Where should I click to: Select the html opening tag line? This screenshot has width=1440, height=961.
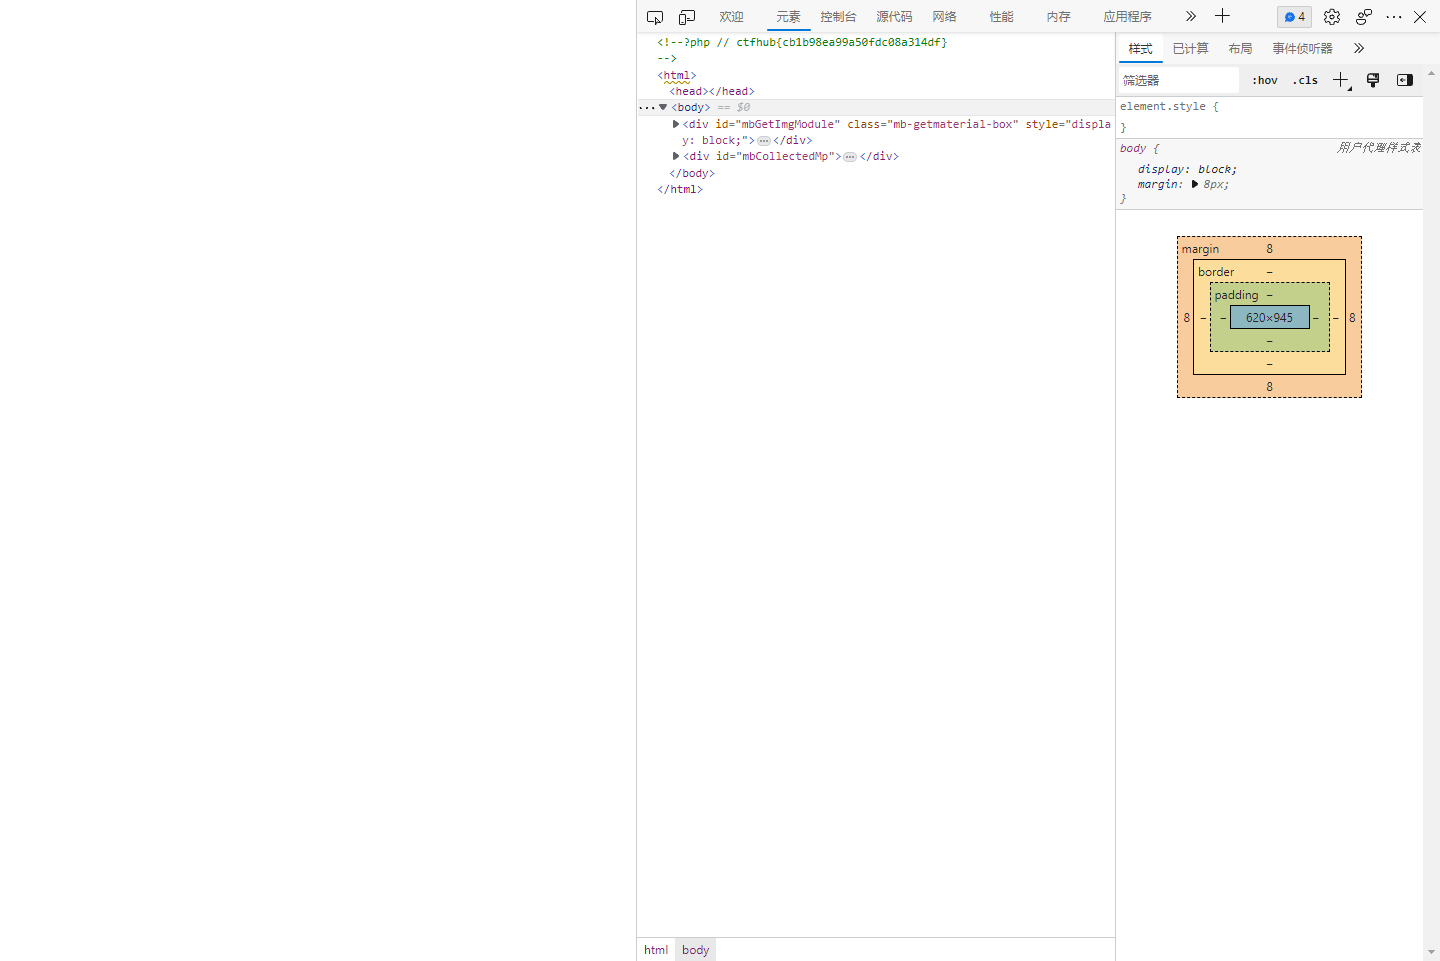coord(677,75)
